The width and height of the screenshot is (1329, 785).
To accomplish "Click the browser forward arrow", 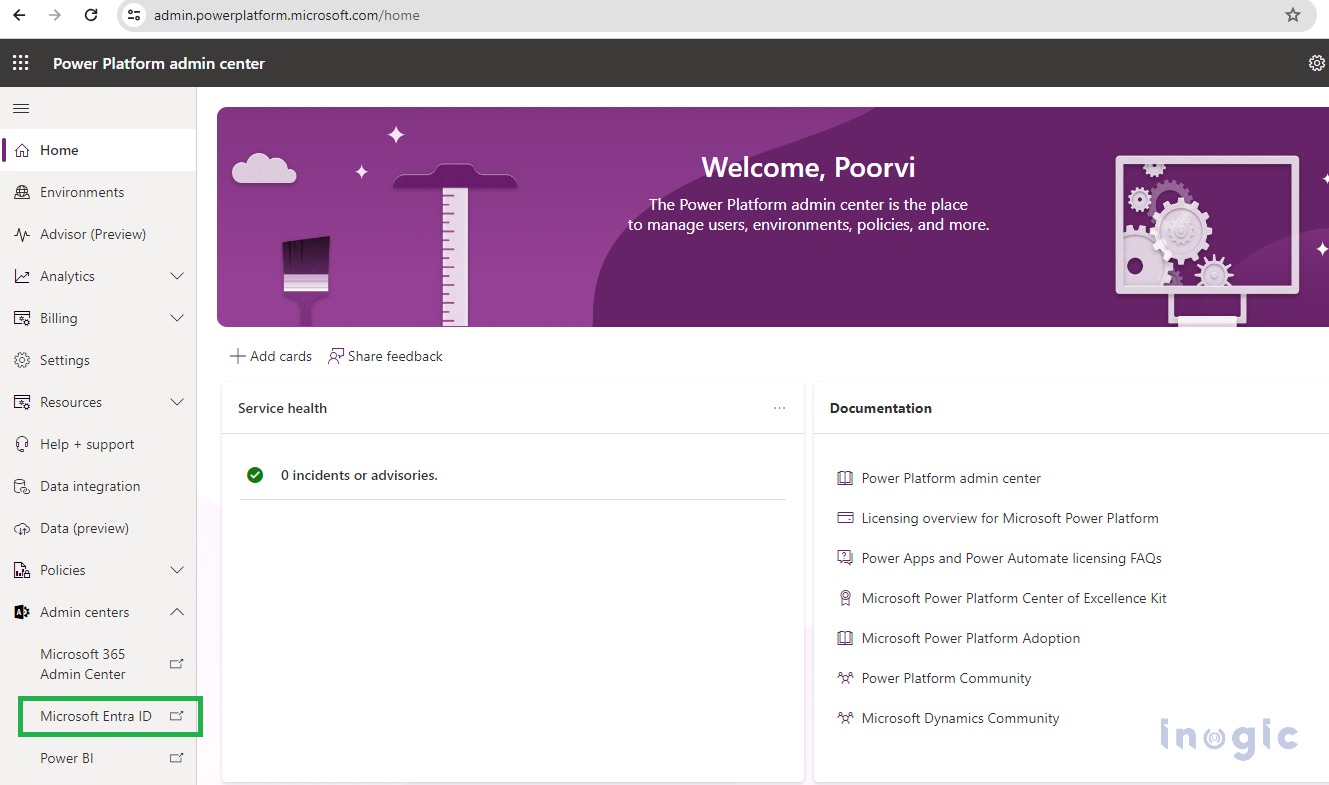I will point(55,15).
